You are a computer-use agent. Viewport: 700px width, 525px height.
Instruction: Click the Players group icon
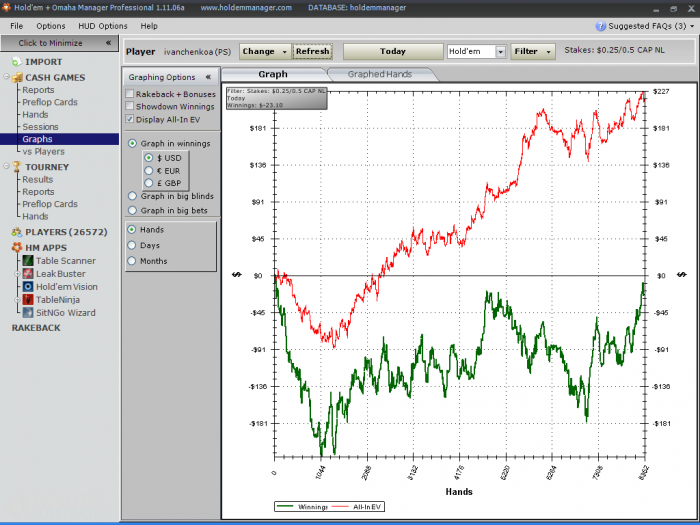16,232
